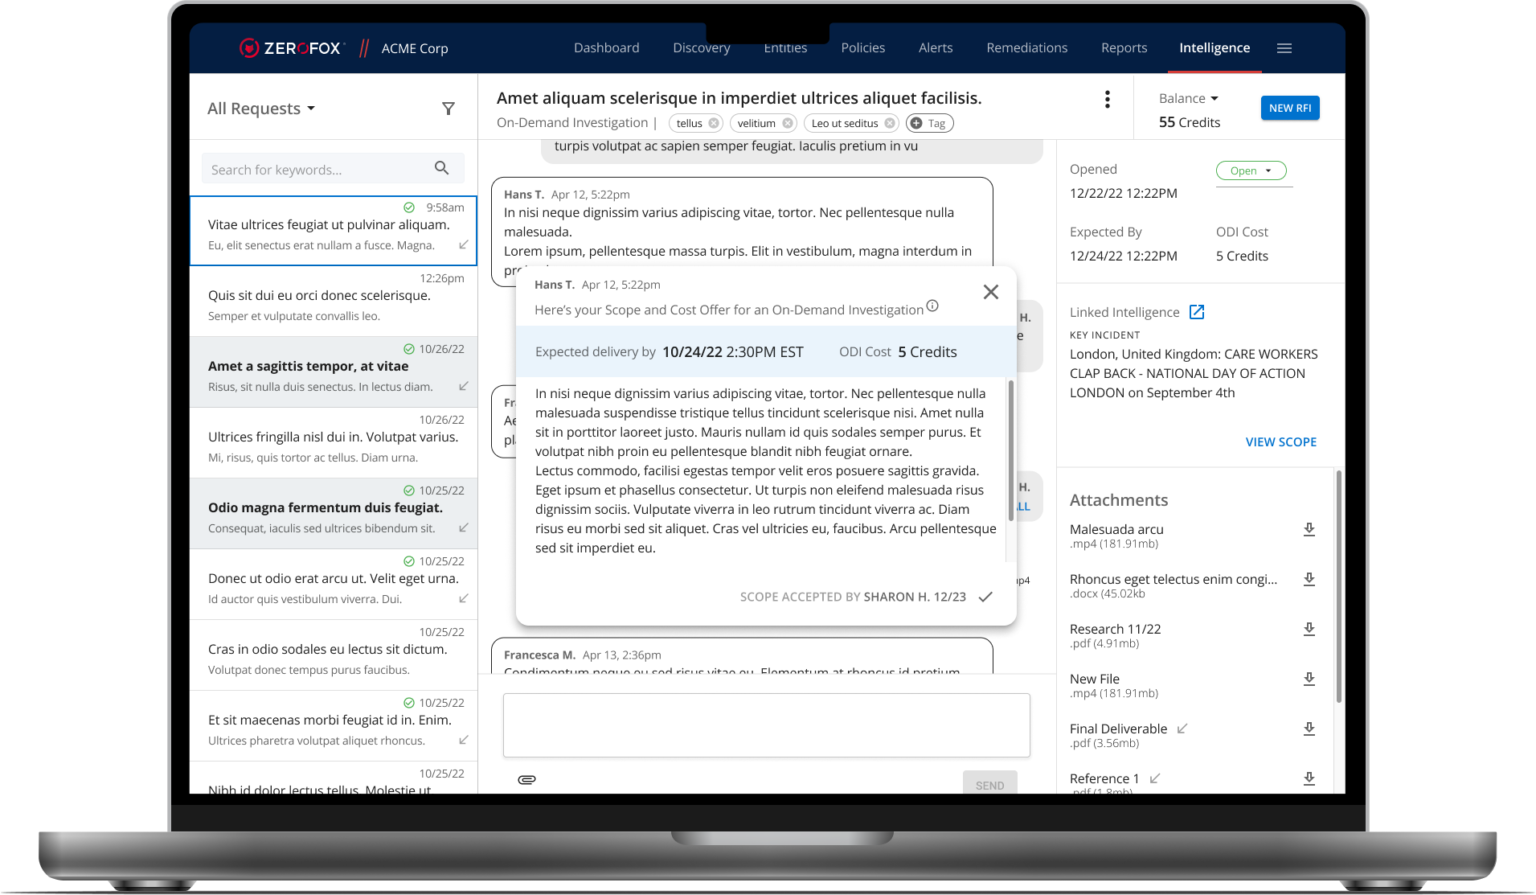Download the Malesuada arcu attachment
Viewport: 1536px width, 895px height.
(x=1308, y=530)
